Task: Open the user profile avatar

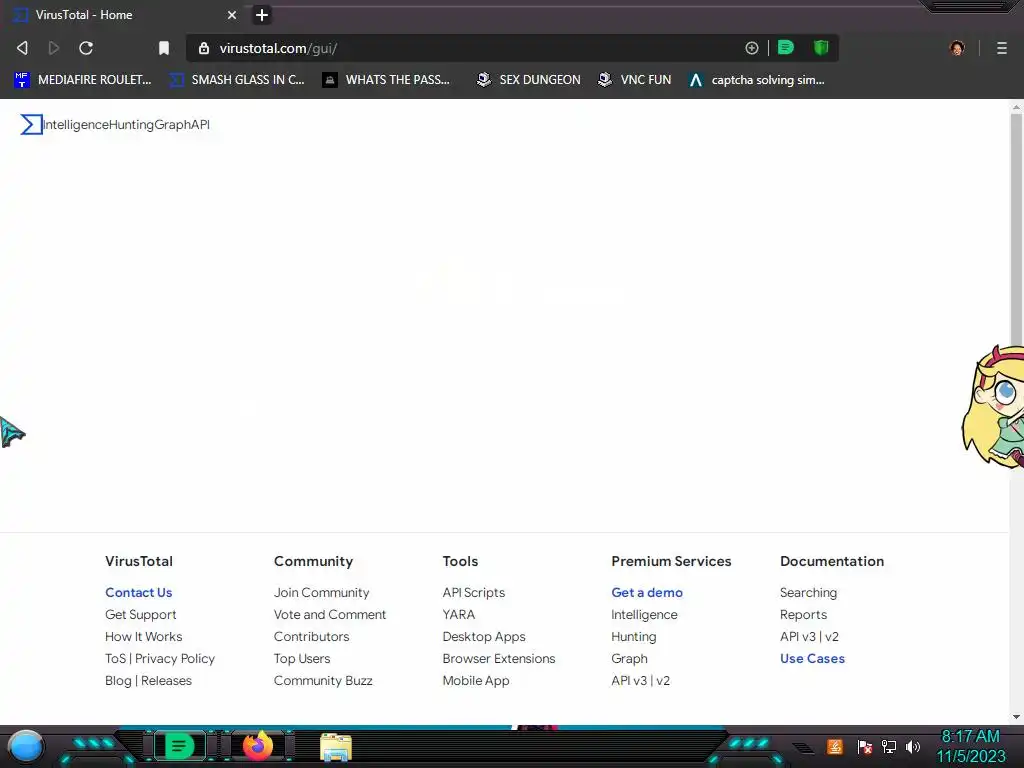Action: point(957,48)
